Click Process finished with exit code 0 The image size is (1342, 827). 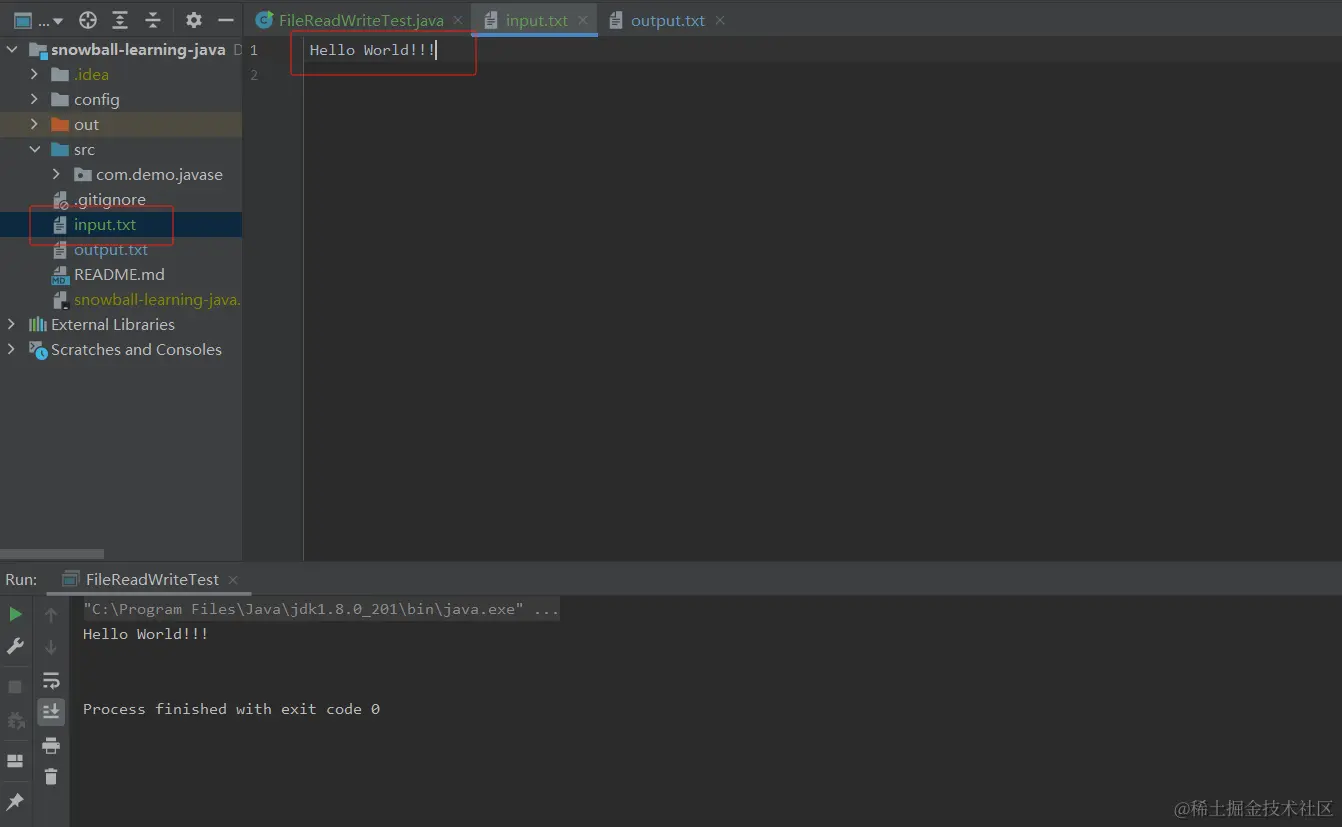[x=231, y=709]
